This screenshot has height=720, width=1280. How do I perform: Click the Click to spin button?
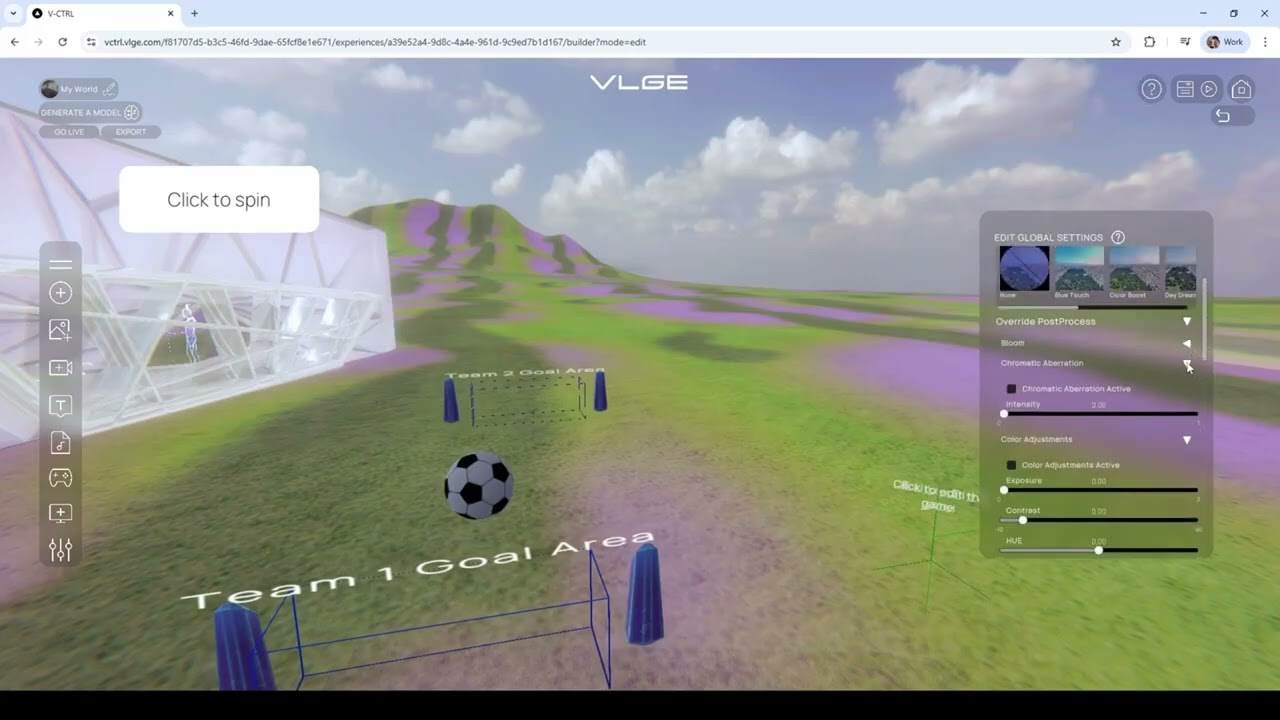pos(219,199)
